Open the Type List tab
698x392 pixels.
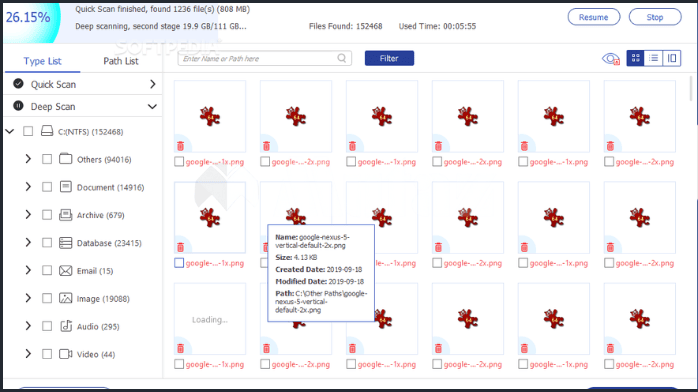coord(42,61)
